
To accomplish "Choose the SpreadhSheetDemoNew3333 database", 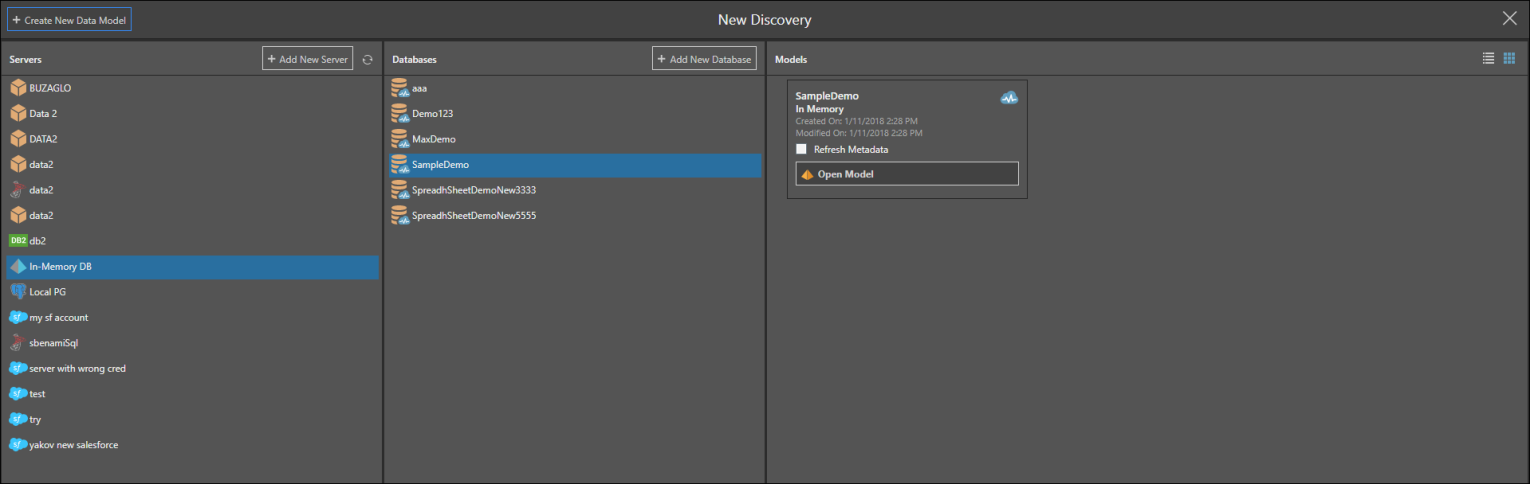I will click(474, 190).
